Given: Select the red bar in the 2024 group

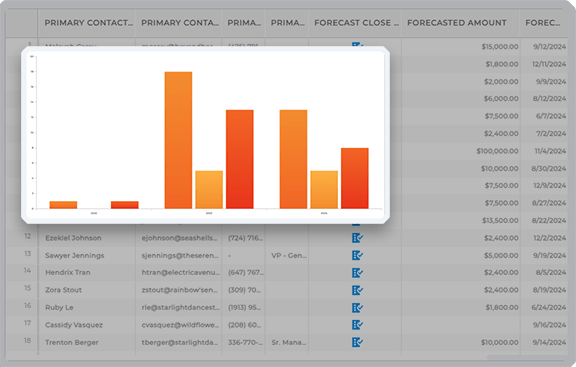Looking at the screenshot, I should click(x=354, y=178).
